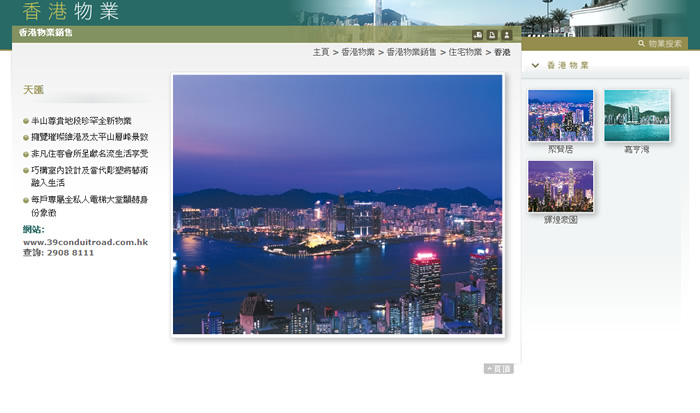Open the third property thumbnail, bottom row

click(x=560, y=186)
